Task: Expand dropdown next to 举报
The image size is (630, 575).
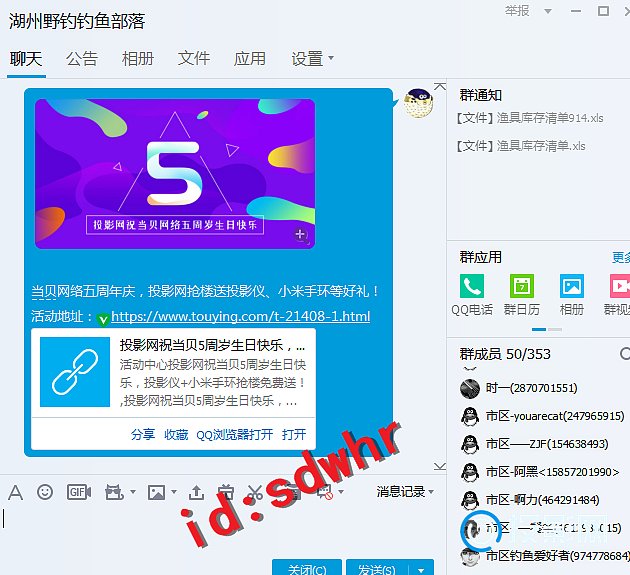Action: coord(547,11)
